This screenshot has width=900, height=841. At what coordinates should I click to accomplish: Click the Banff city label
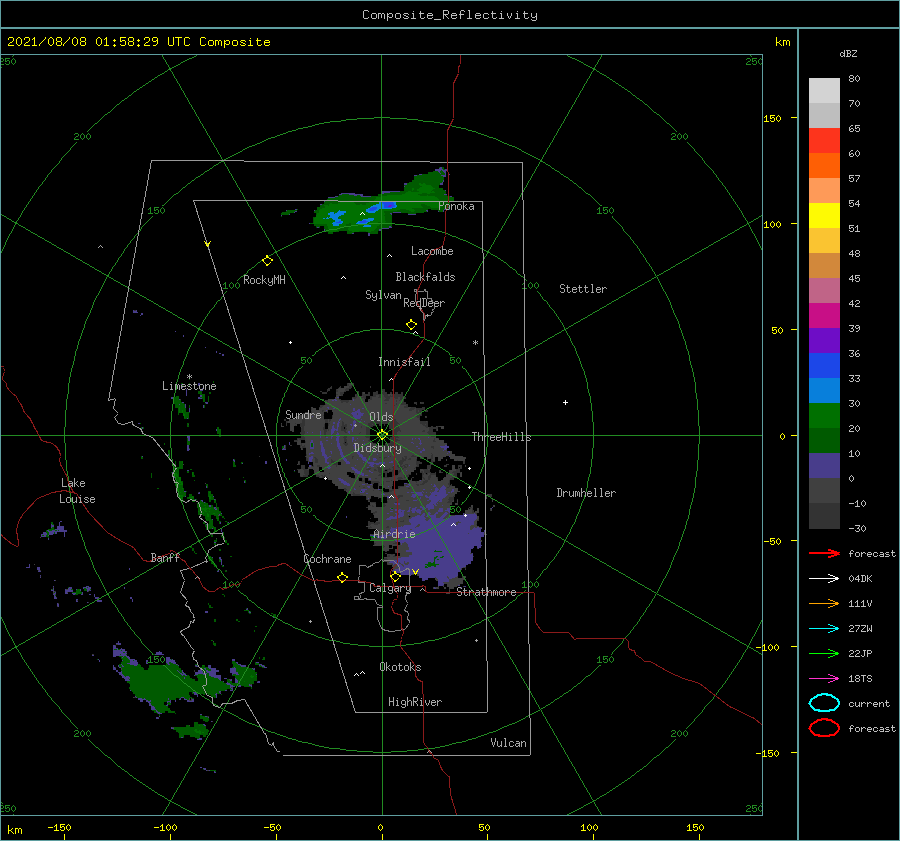(165, 557)
